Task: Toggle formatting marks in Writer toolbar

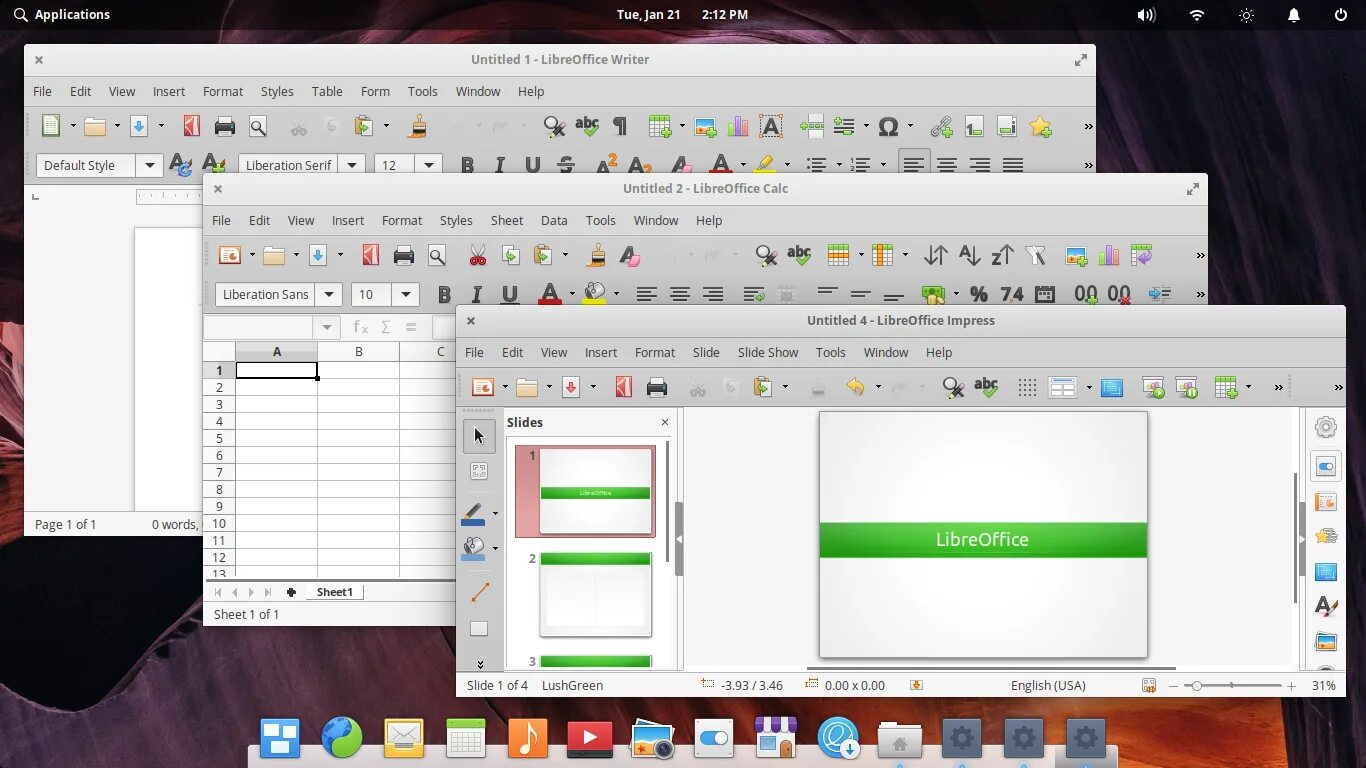Action: point(620,126)
